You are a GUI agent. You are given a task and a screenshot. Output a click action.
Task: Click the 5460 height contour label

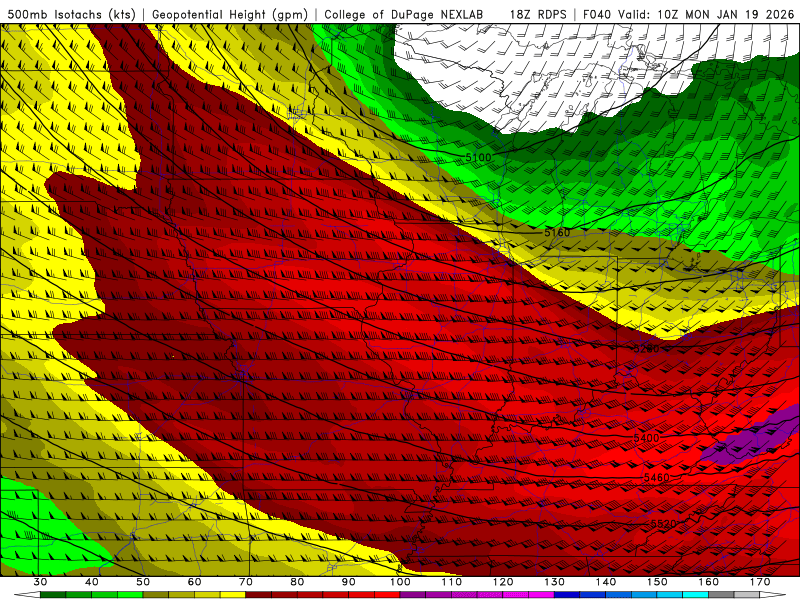click(x=657, y=478)
